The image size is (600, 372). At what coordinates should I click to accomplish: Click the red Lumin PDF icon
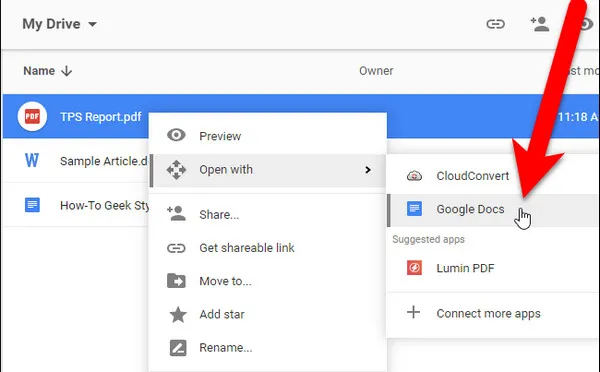(414, 268)
